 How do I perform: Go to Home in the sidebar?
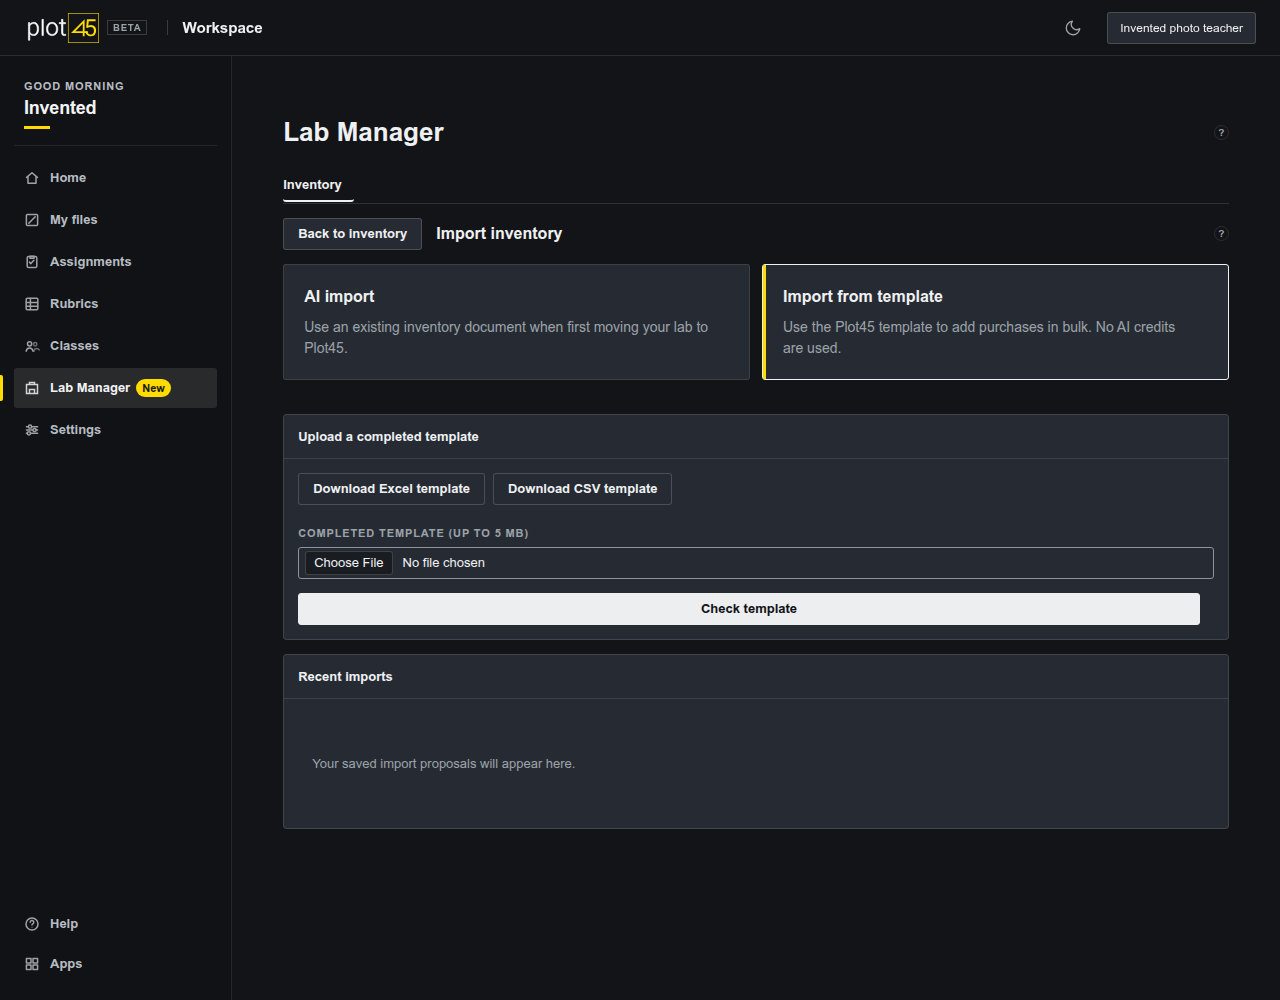click(115, 178)
